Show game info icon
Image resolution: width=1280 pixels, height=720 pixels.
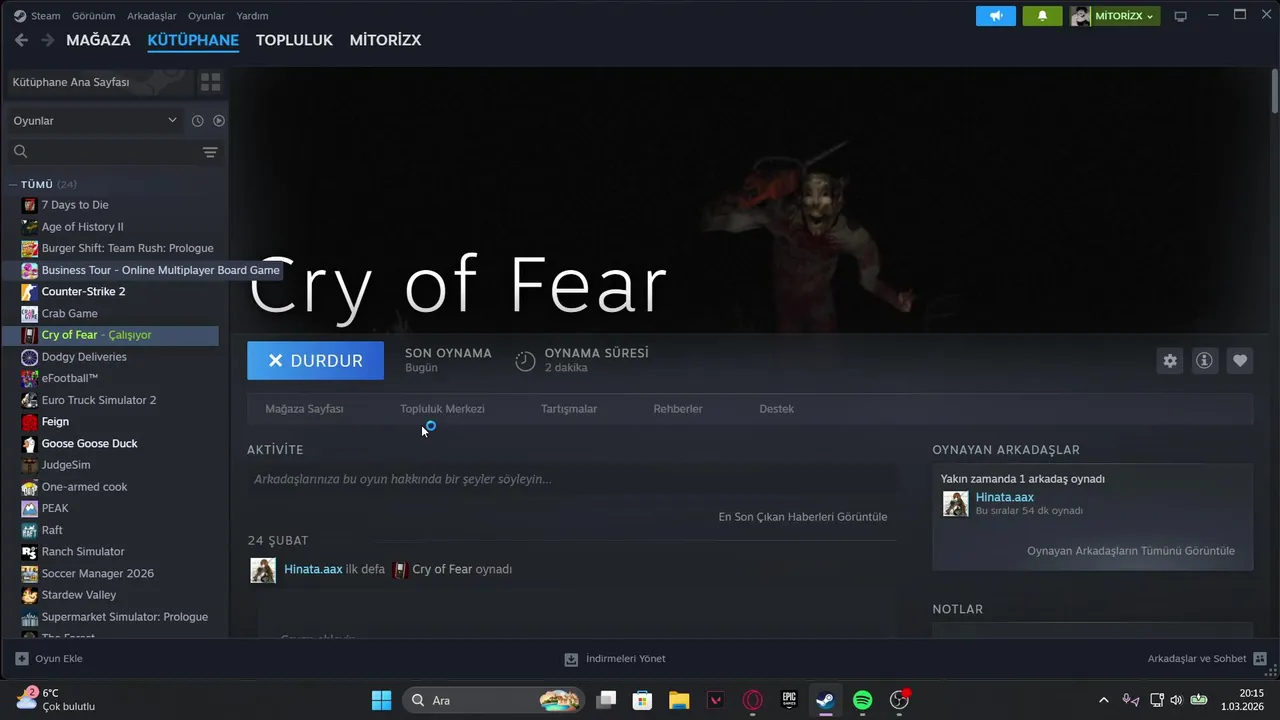(1204, 361)
